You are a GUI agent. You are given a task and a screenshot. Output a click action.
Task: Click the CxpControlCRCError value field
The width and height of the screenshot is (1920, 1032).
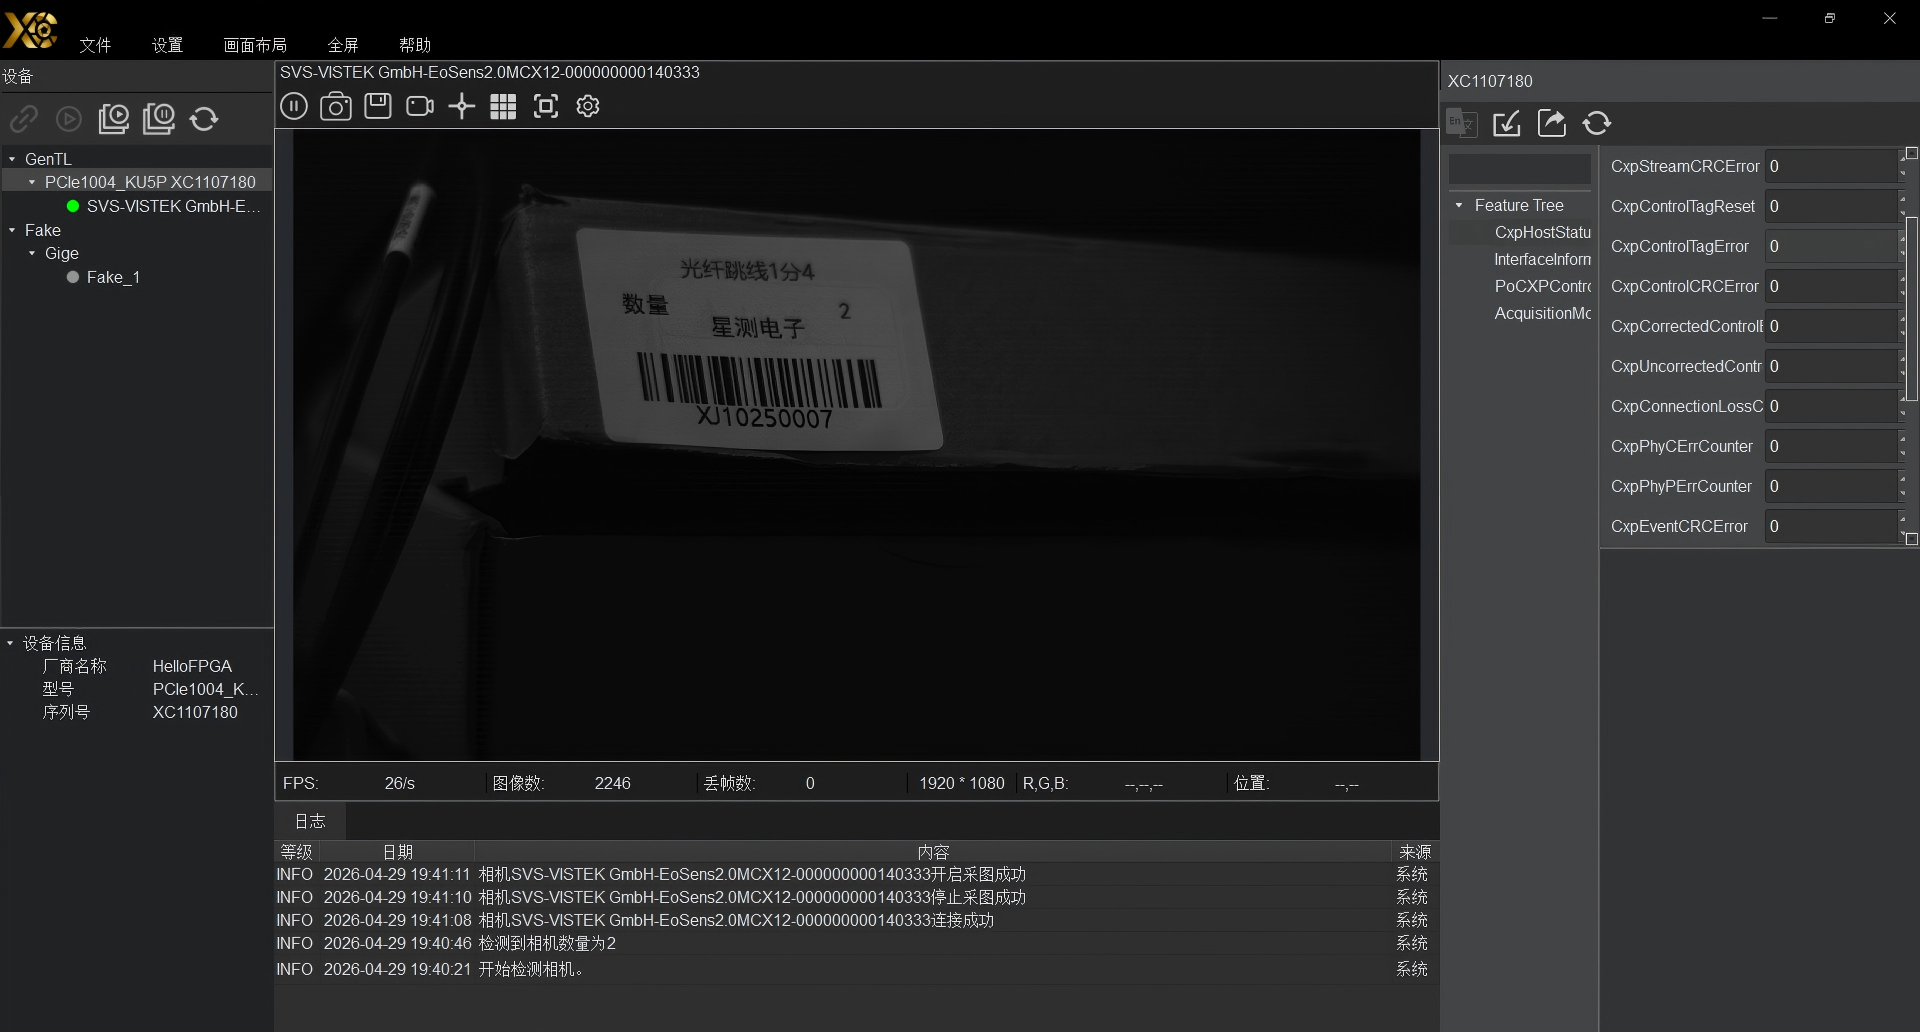pyautogui.click(x=1830, y=286)
